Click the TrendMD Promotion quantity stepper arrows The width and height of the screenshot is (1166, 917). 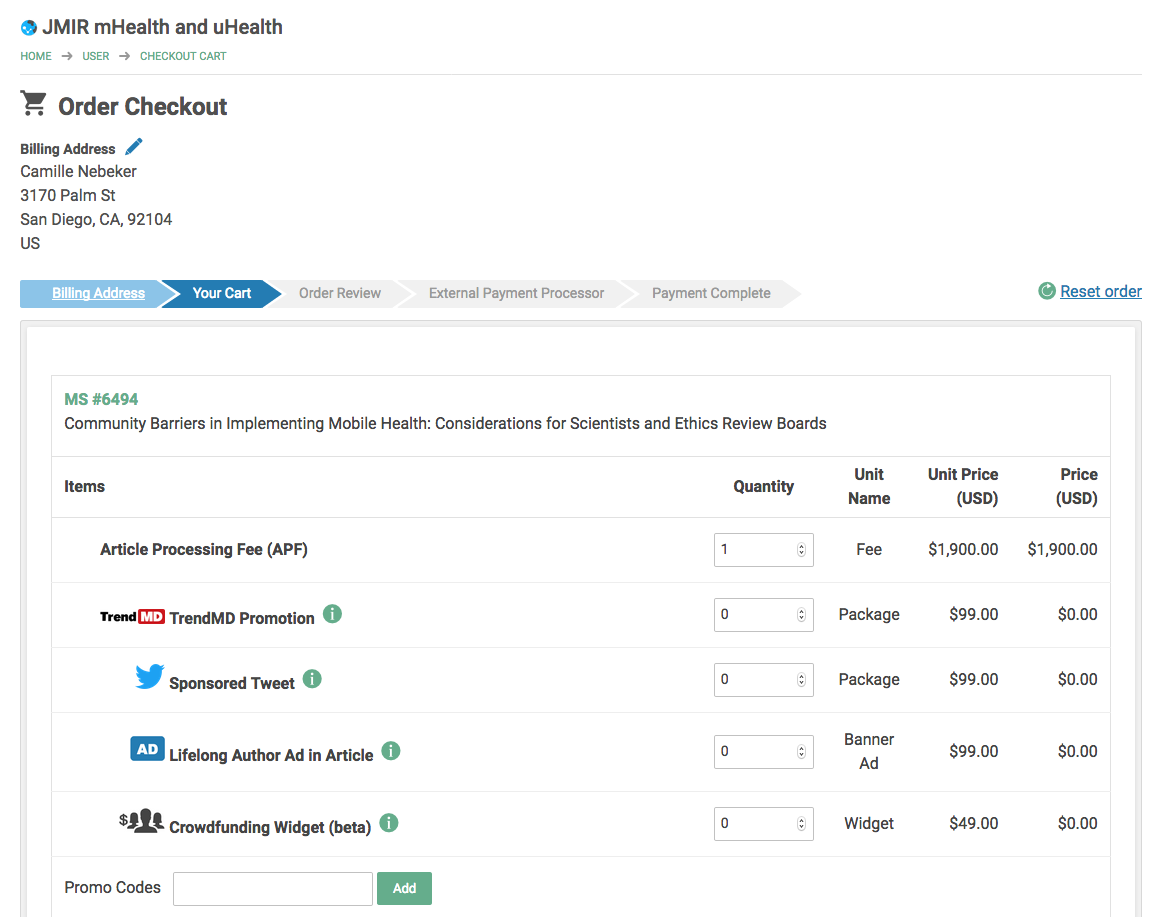click(801, 614)
